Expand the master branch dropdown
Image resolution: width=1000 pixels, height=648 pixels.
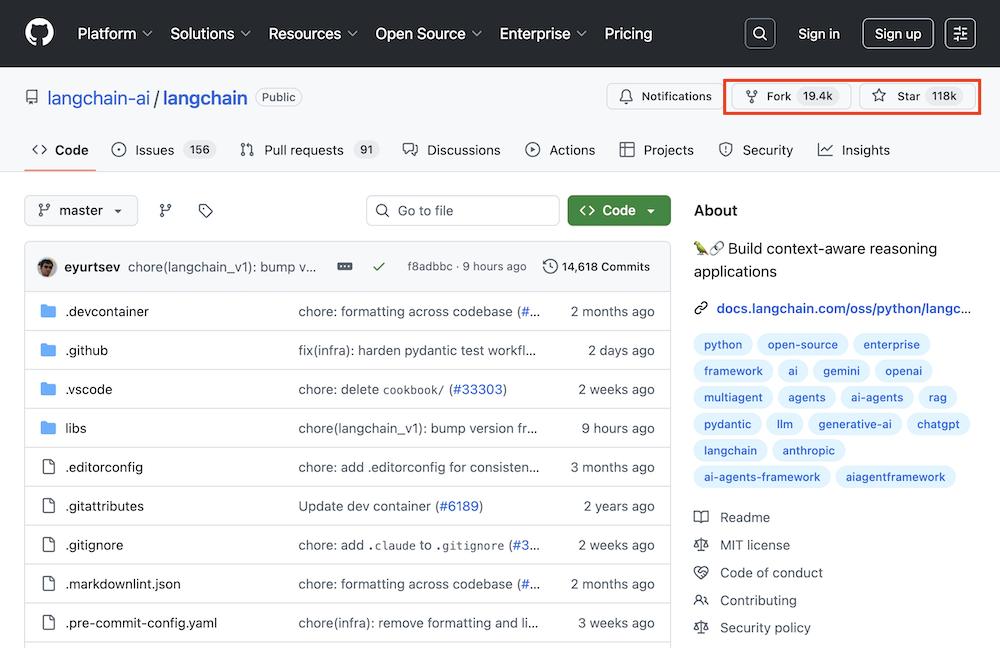[x=81, y=210]
